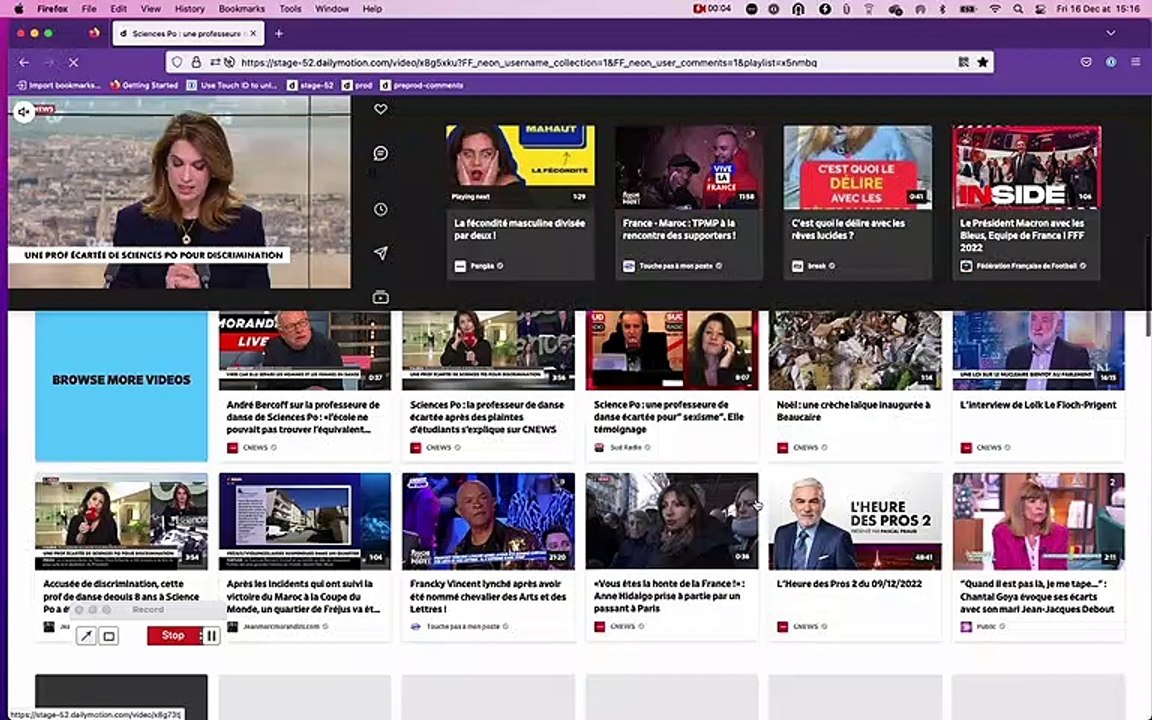This screenshot has width=1152, height=720.
Task: Open preprod-comments bookmark
Action: (x=422, y=85)
